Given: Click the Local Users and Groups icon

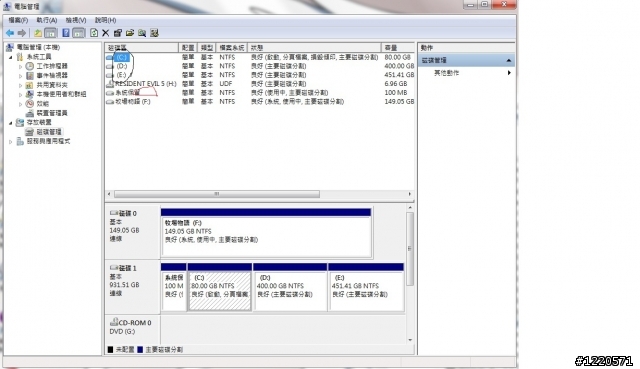Looking at the screenshot, I should pos(29,94).
